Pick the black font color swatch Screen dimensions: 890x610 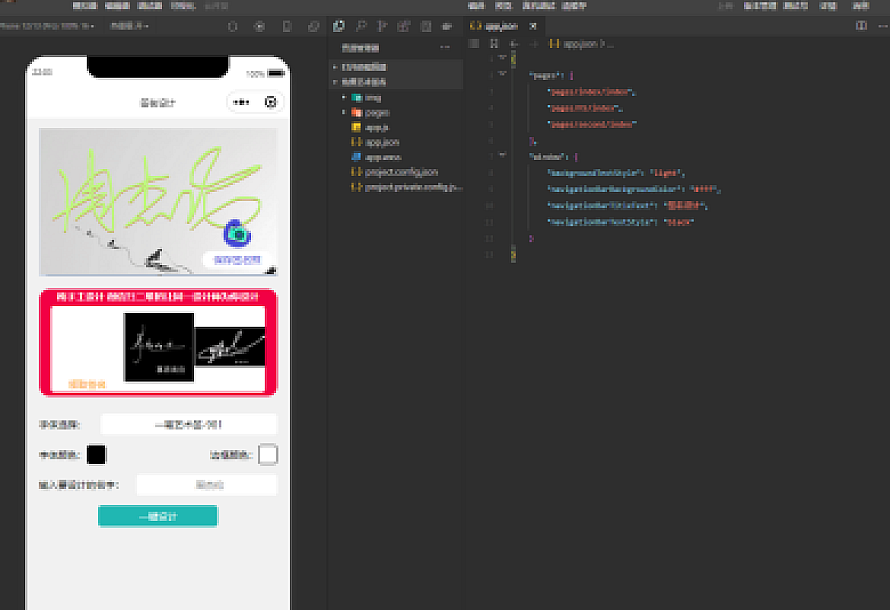click(96, 454)
